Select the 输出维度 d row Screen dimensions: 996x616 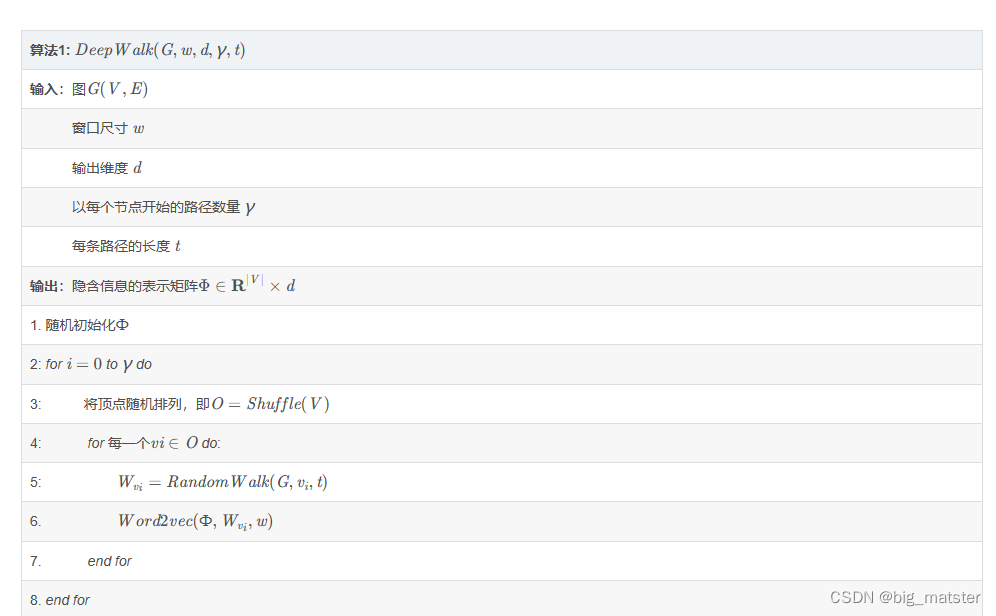pos(107,168)
